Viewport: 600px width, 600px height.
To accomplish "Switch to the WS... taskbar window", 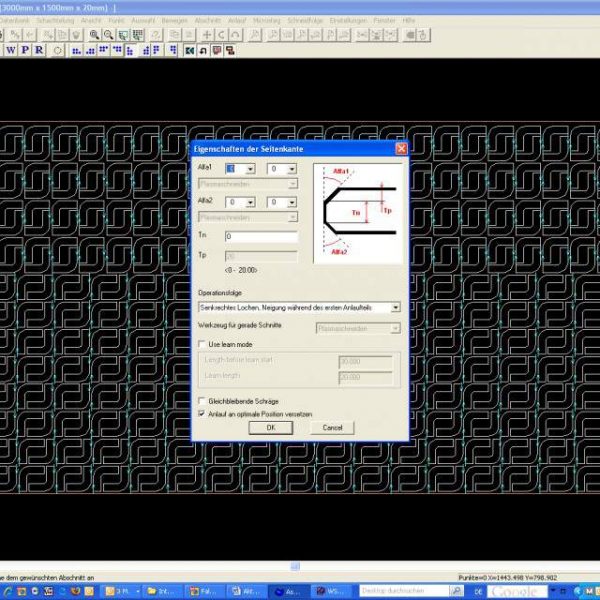I will (331, 591).
